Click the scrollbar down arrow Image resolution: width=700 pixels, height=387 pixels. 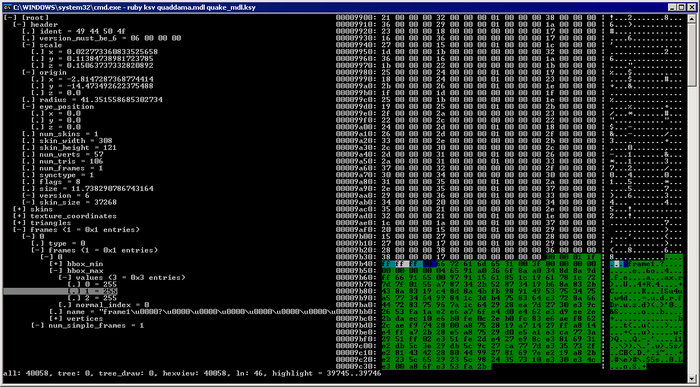pyautogui.click(x=692, y=379)
